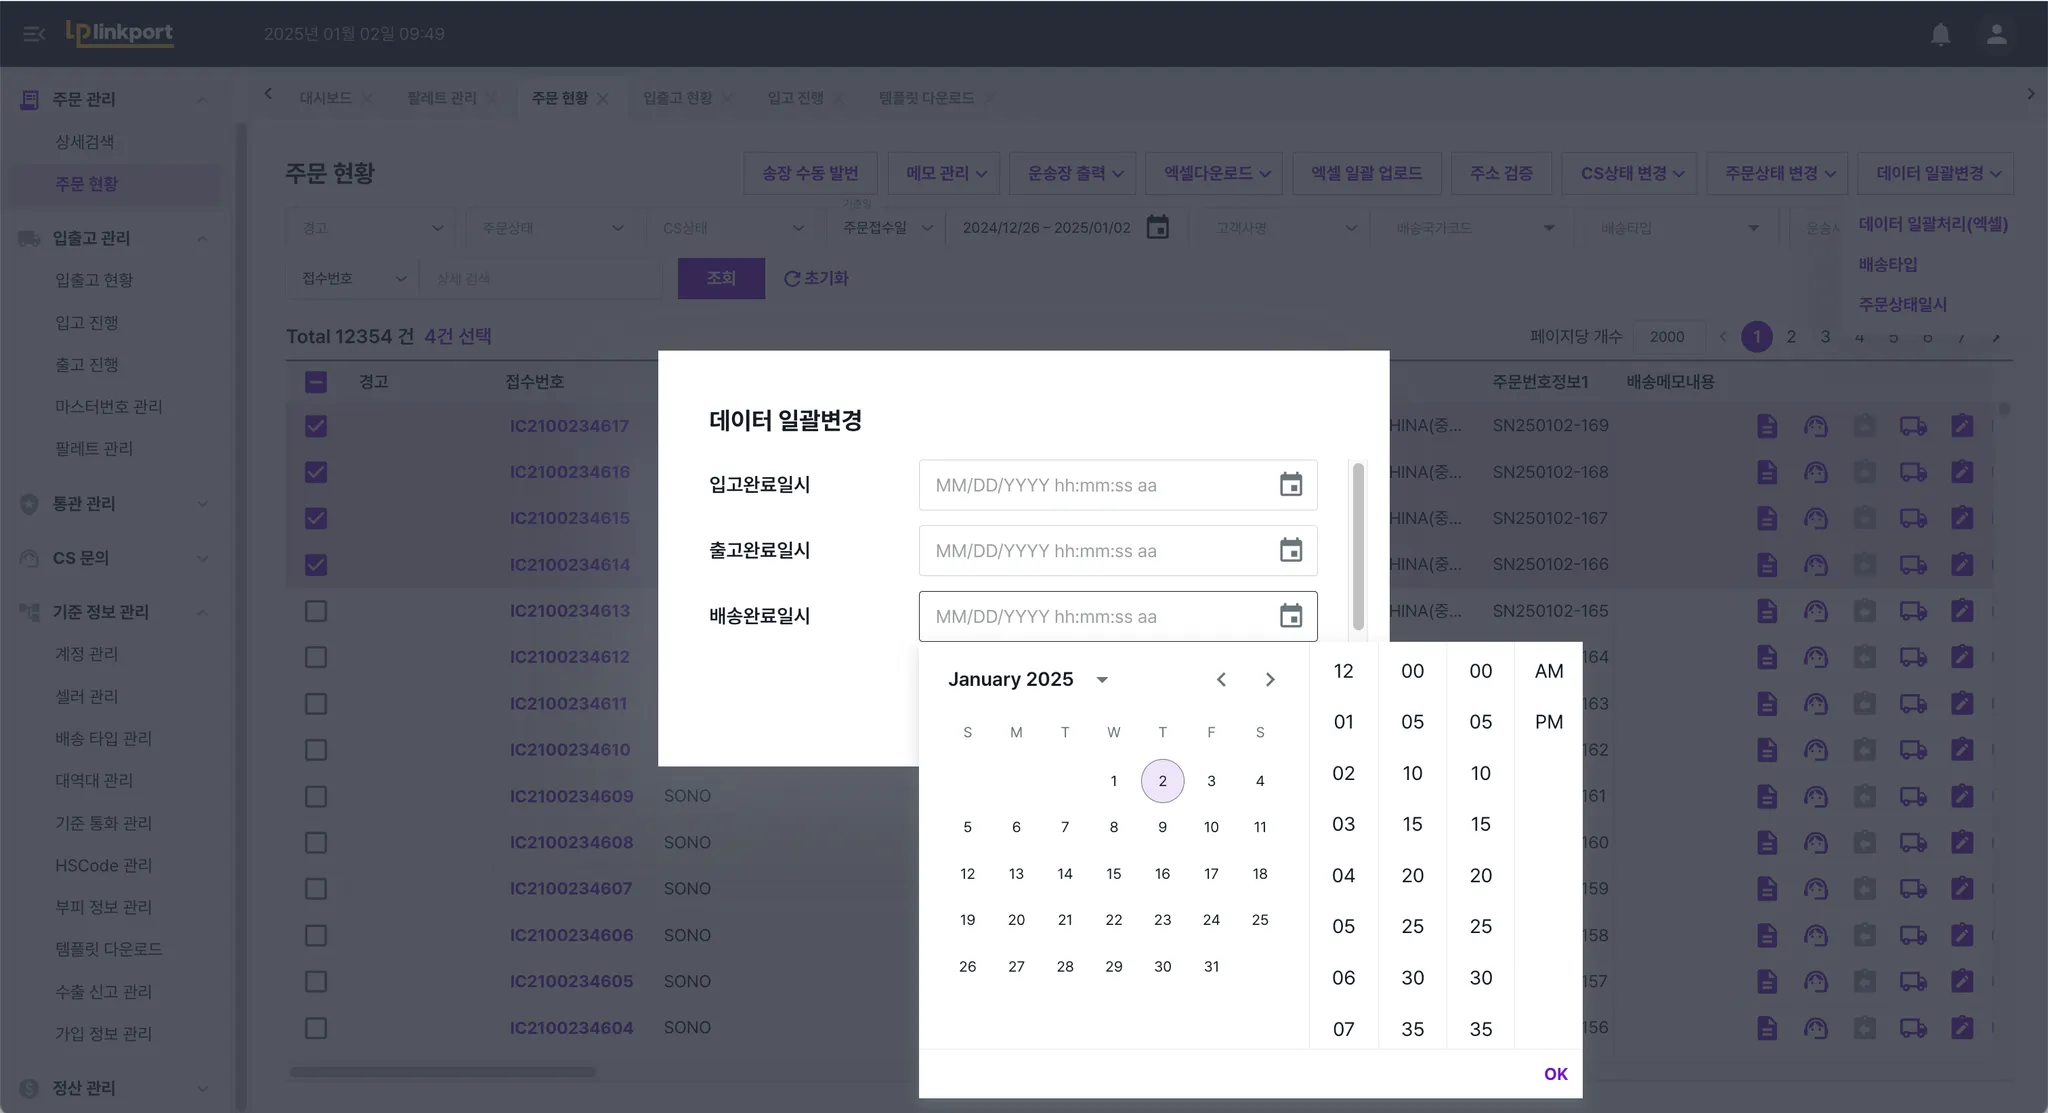Open 데이터 일괄변경 dropdown button
This screenshot has height=1113, width=2048.
click(1937, 173)
